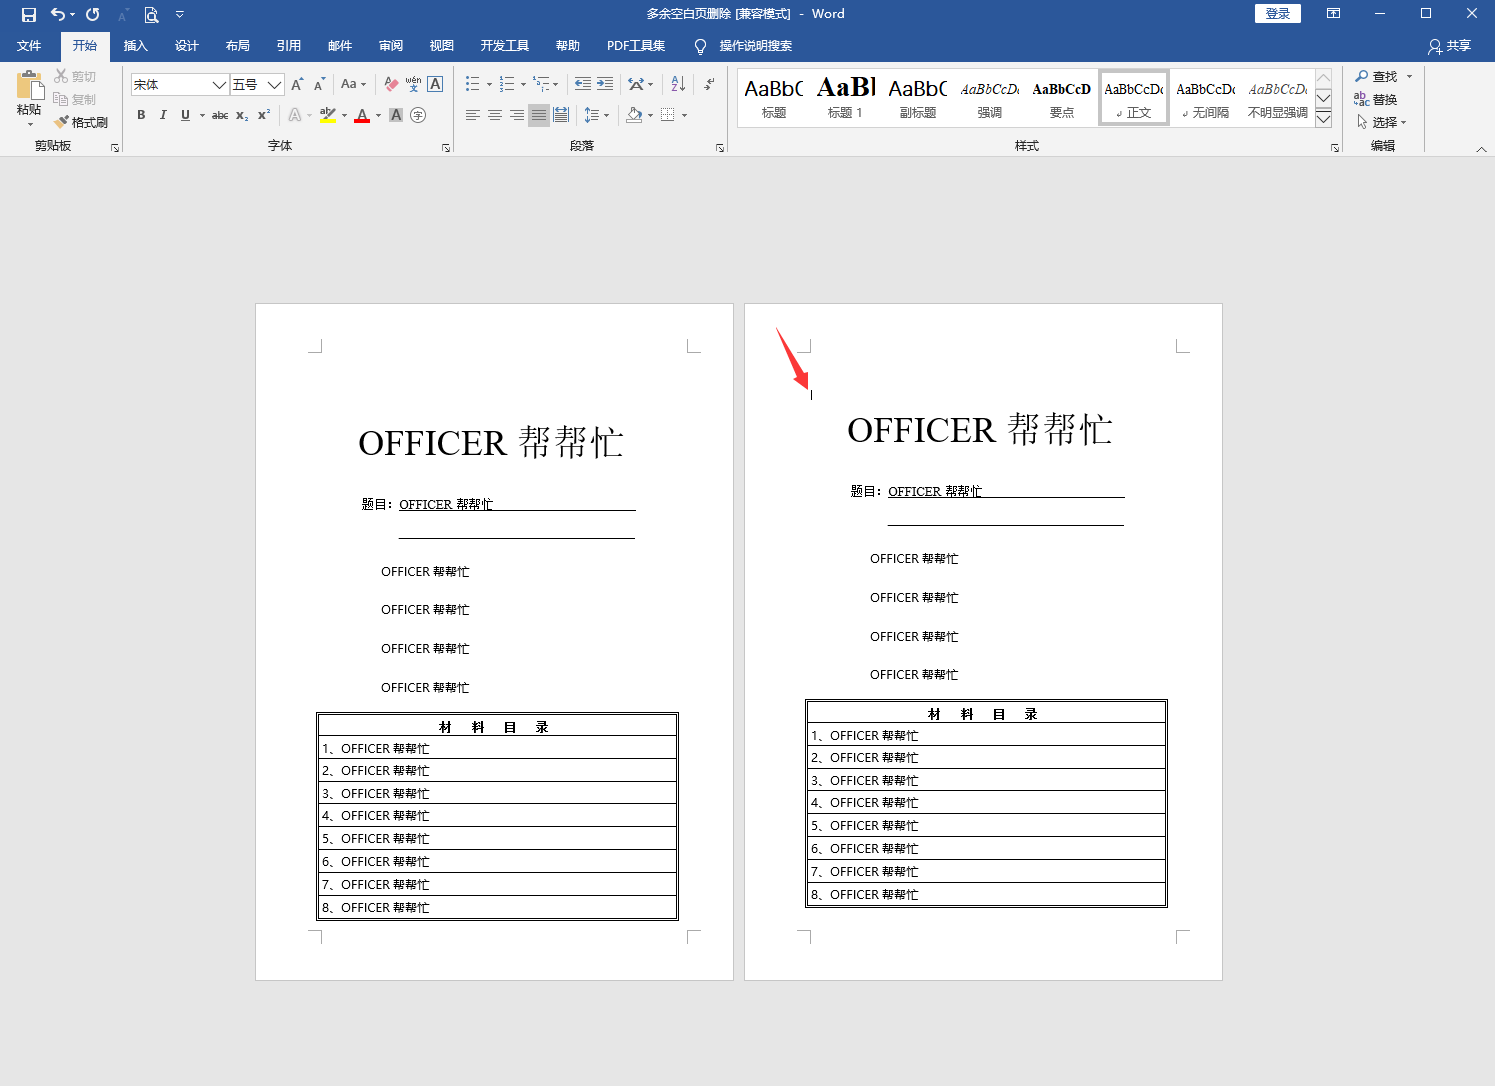
Task: Click the Undo arrow in quick access toolbar
Action: 58,14
